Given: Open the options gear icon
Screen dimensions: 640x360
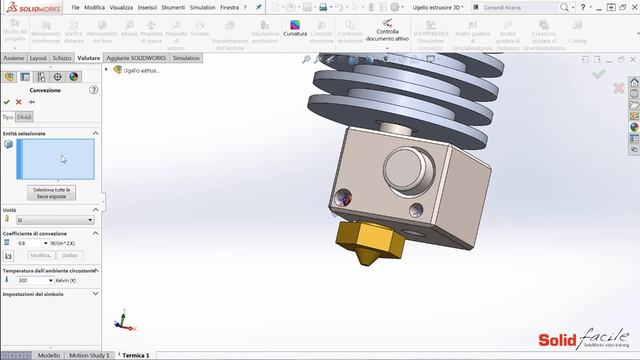Looking at the screenshot, I should click(395, 7).
